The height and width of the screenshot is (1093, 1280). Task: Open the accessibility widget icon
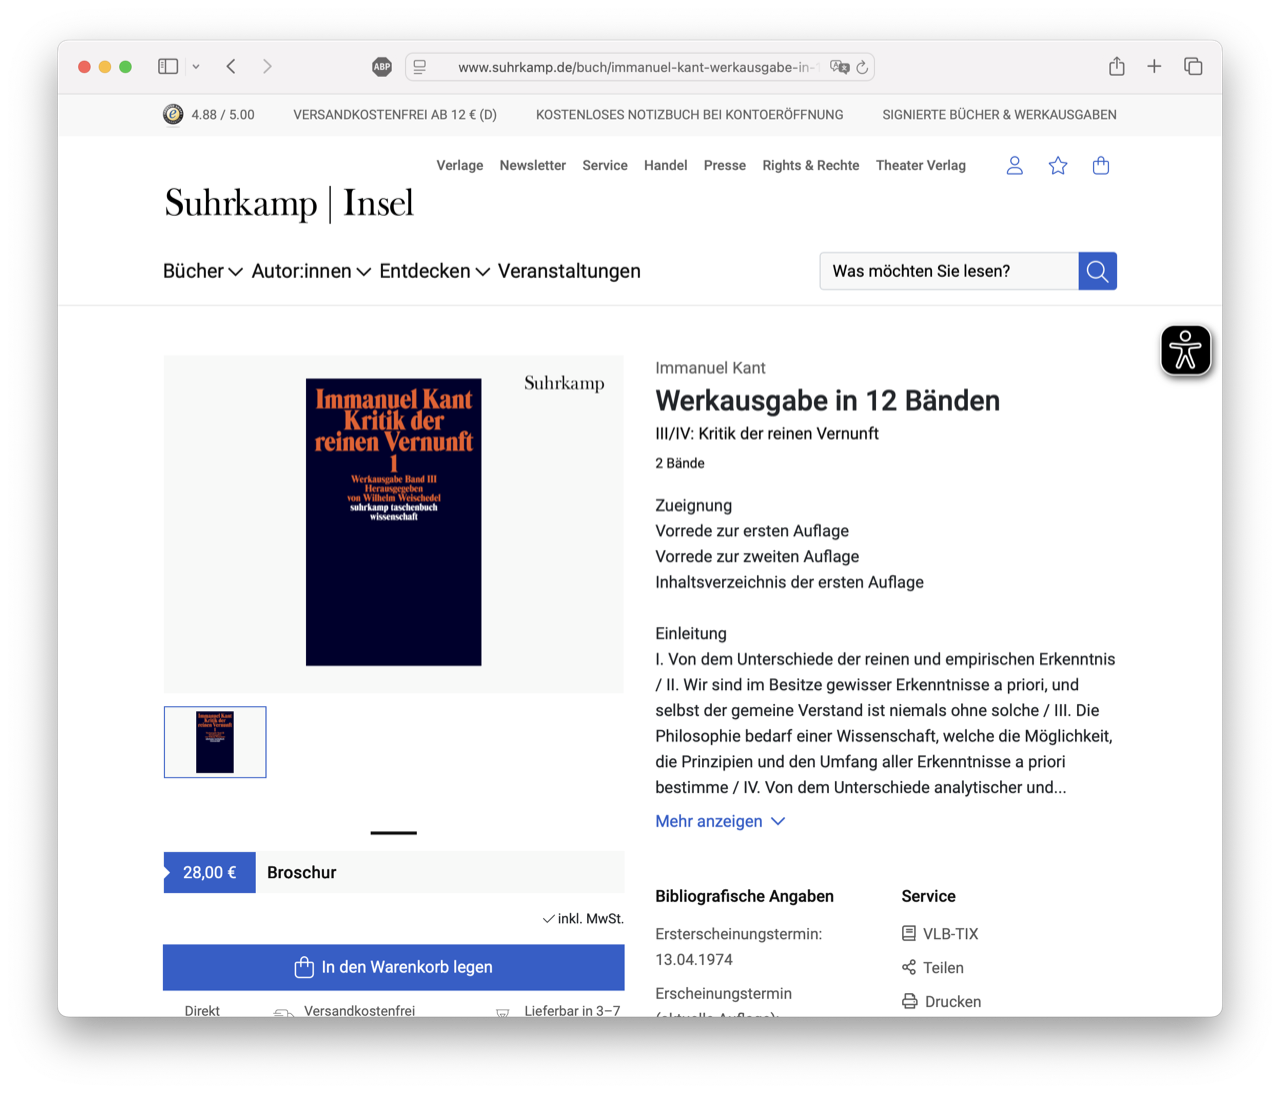[x=1186, y=351]
